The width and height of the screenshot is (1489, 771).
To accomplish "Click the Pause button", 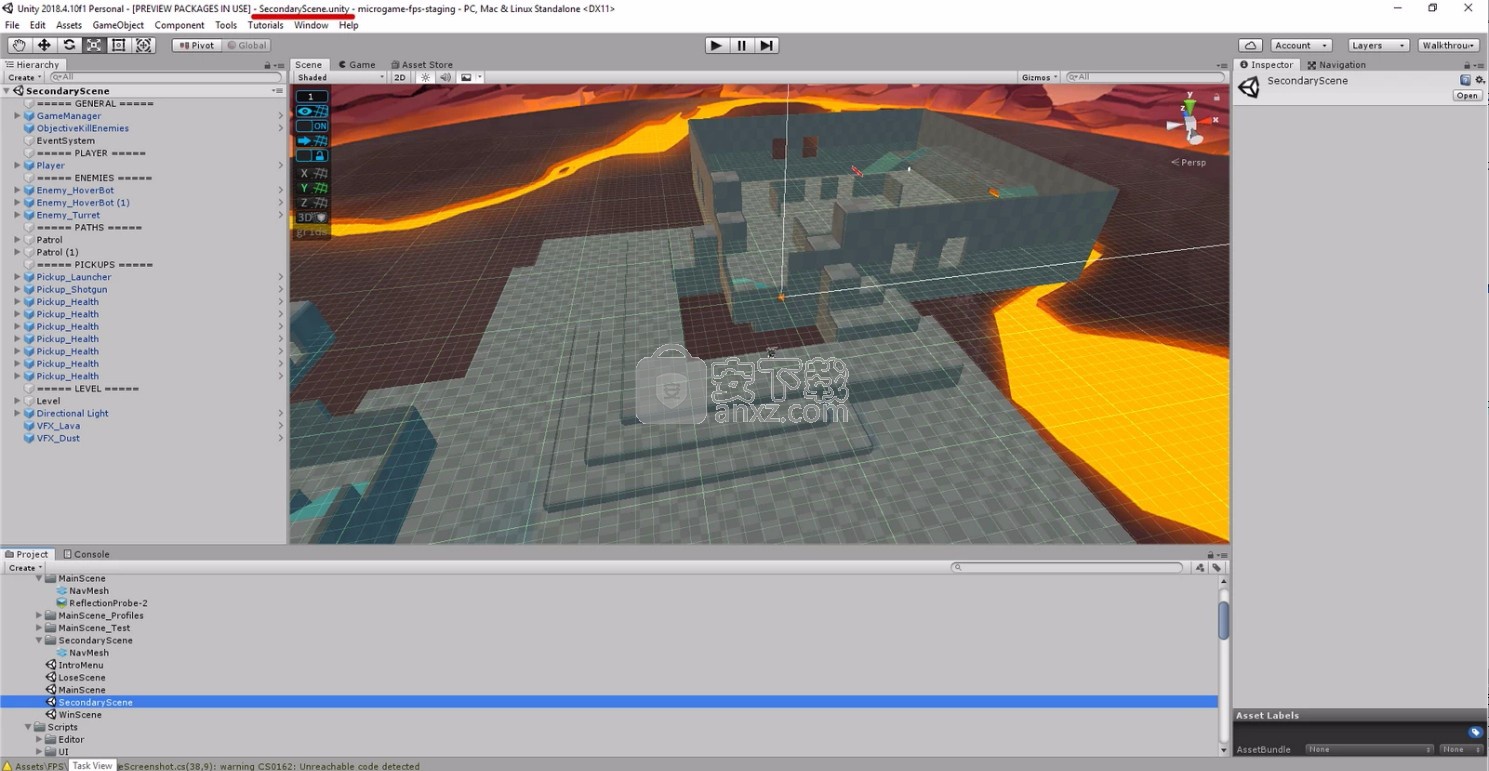I will [x=742, y=45].
